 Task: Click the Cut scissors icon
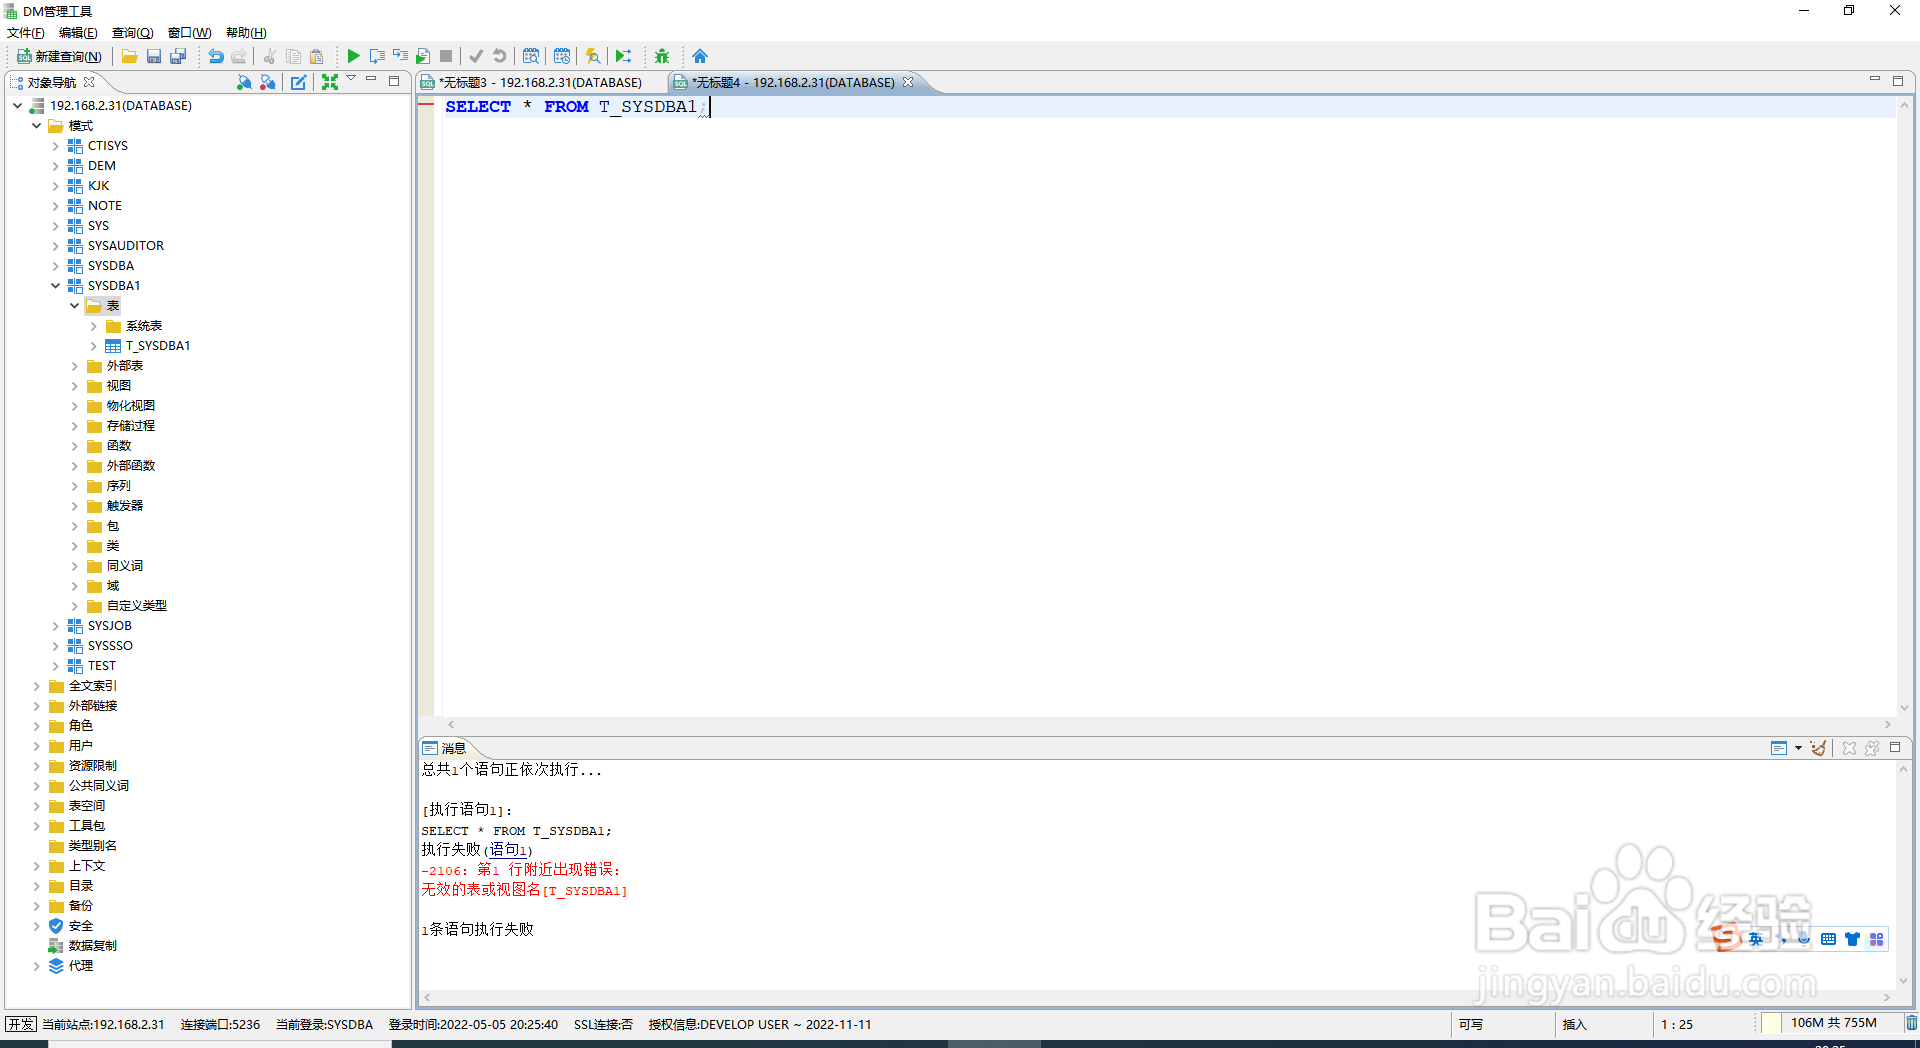point(270,56)
